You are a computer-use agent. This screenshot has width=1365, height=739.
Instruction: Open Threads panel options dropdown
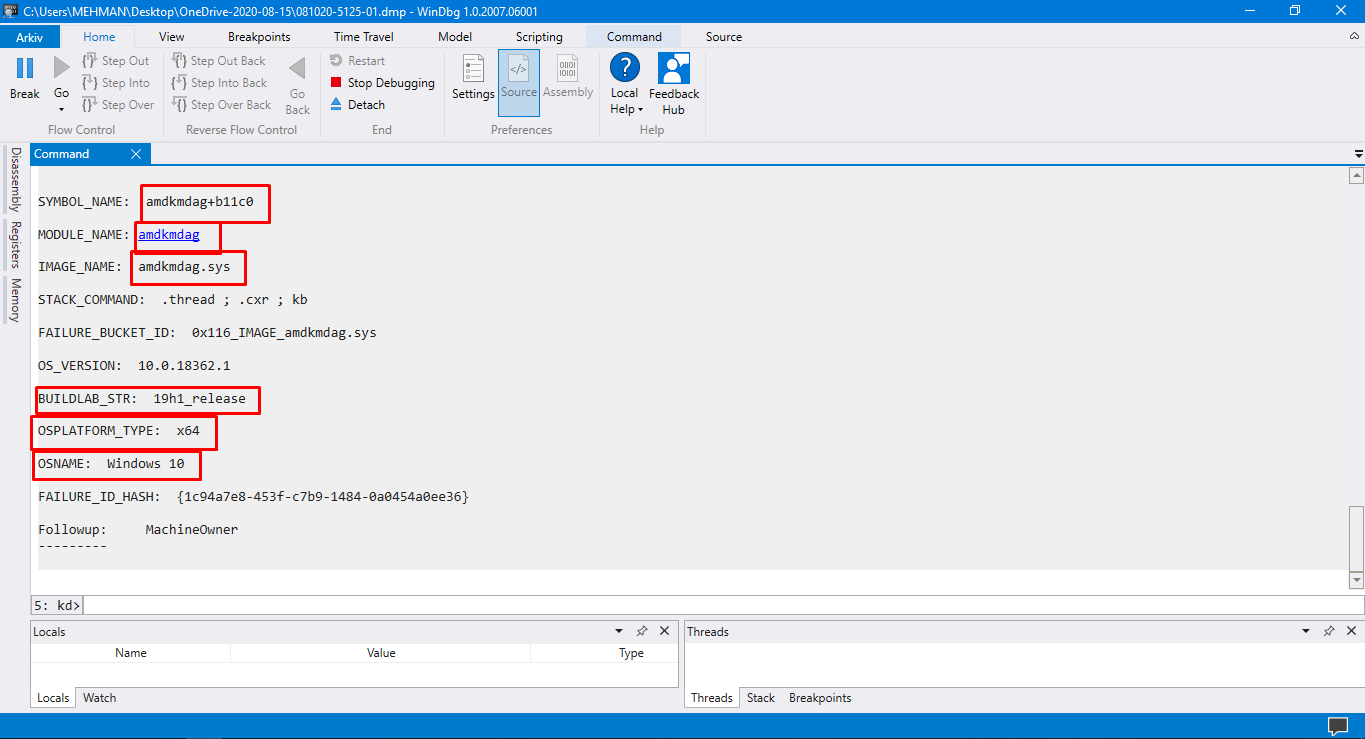(1306, 632)
